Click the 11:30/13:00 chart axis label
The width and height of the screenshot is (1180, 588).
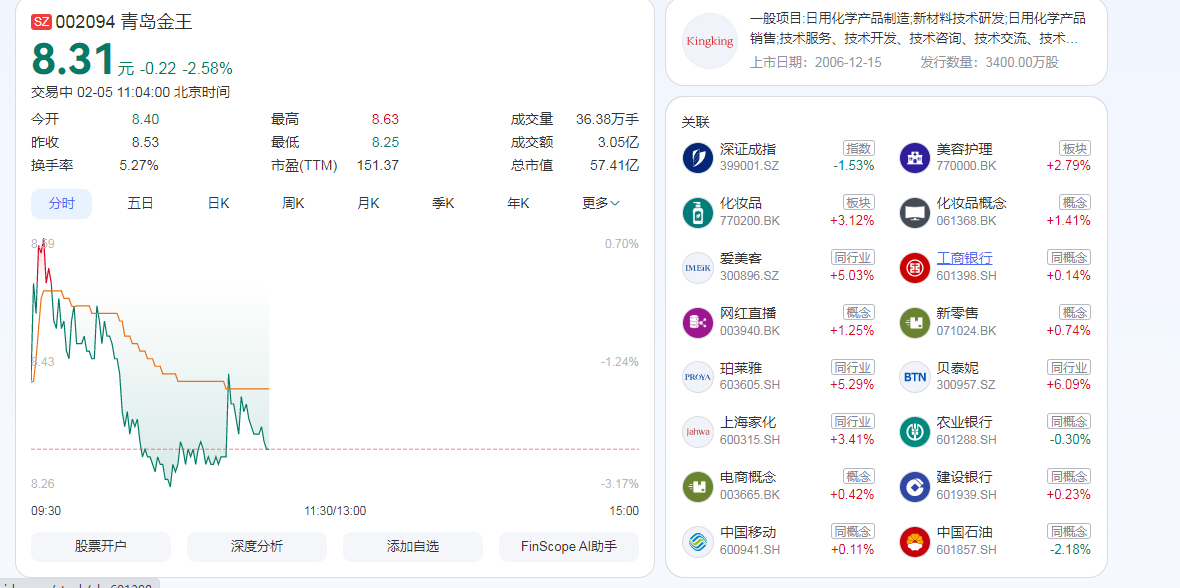(x=335, y=510)
